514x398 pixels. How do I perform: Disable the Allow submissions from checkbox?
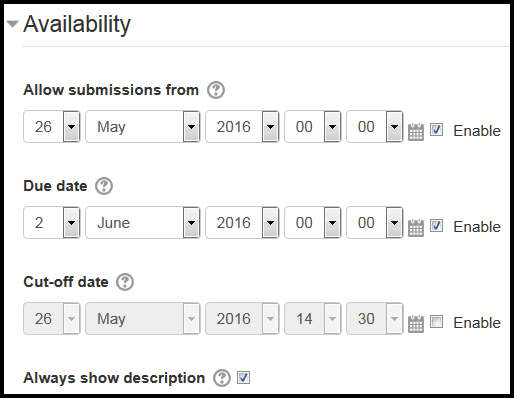point(437,129)
